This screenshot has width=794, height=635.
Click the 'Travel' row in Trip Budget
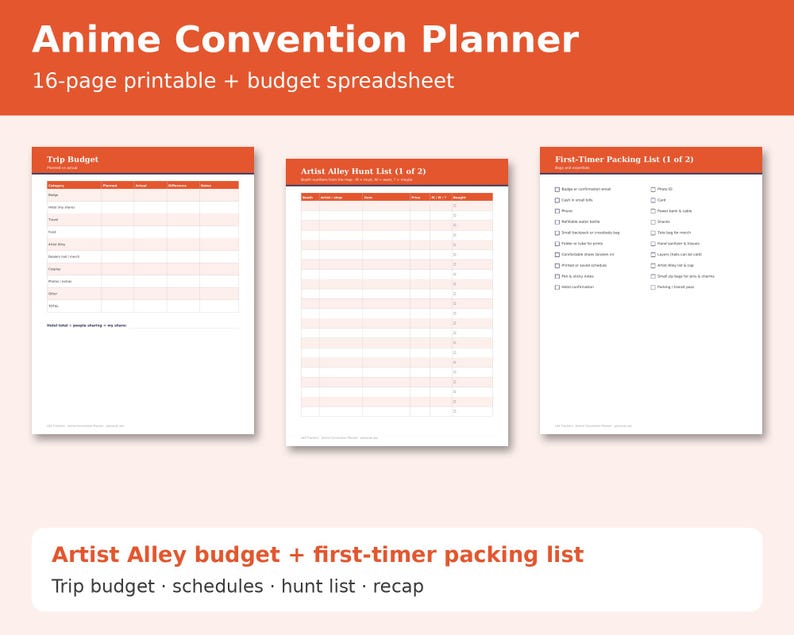[x=143, y=220]
